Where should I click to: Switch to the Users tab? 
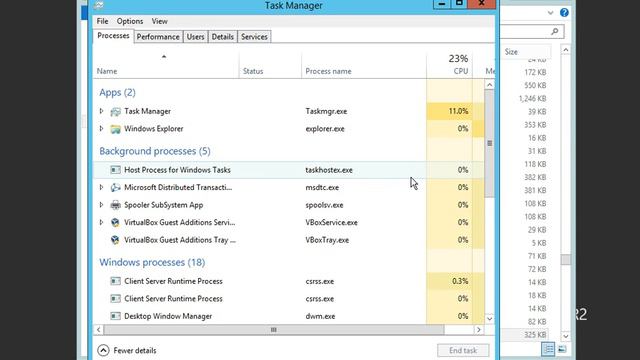coord(196,37)
